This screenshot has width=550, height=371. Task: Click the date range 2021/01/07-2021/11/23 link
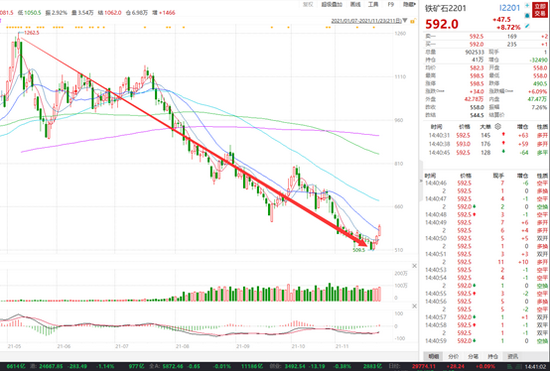(366, 21)
